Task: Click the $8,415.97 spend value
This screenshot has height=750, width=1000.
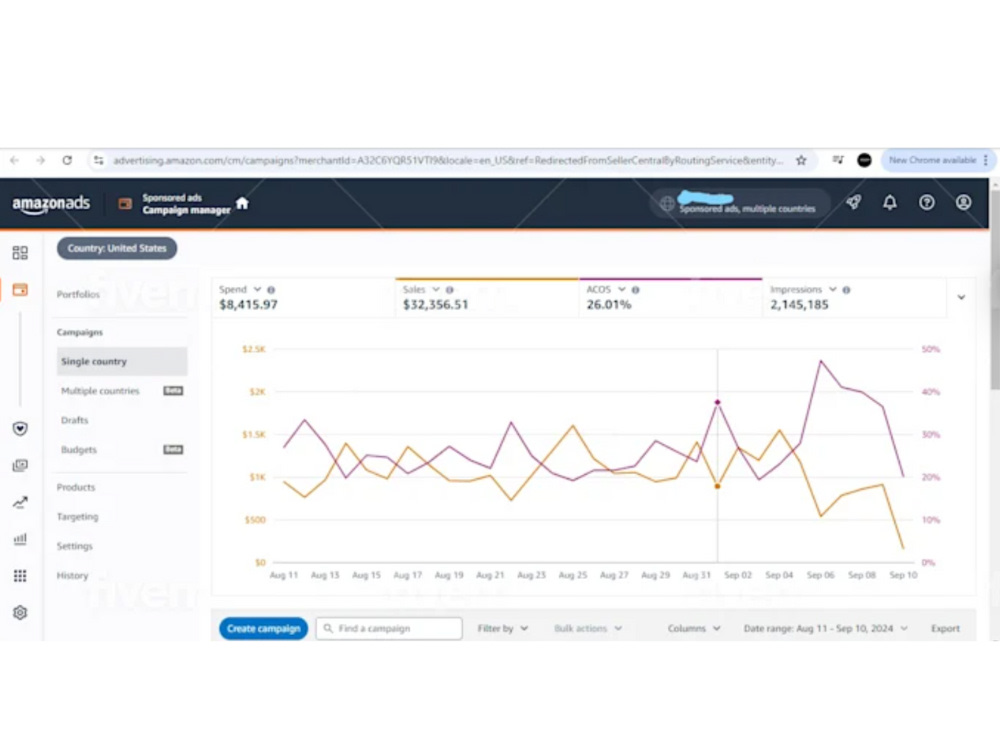Action: coord(248,305)
